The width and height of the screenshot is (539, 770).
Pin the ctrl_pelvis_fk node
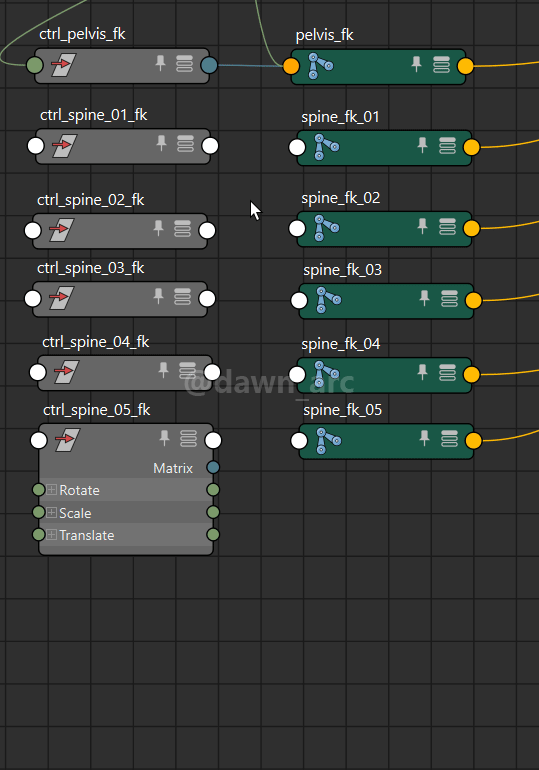[x=160, y=63]
